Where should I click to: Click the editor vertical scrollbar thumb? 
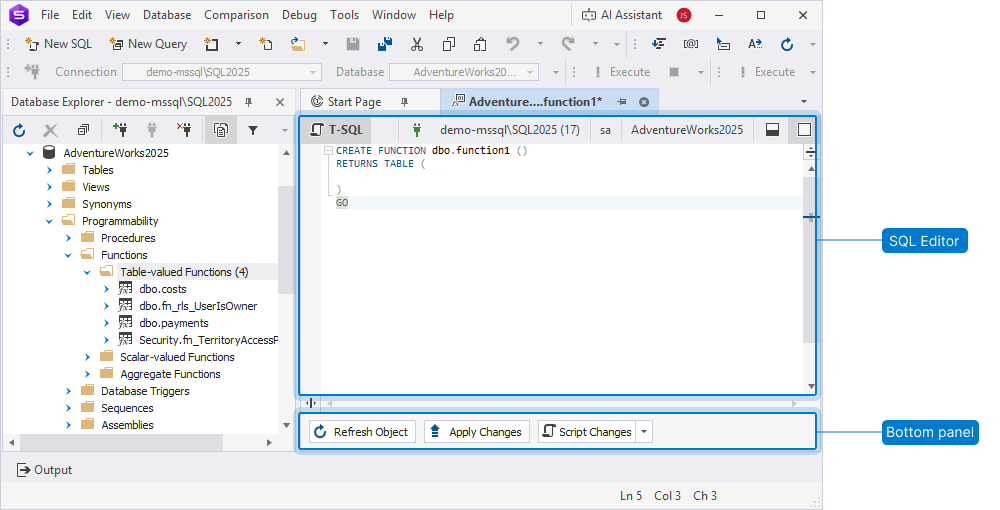point(810,260)
